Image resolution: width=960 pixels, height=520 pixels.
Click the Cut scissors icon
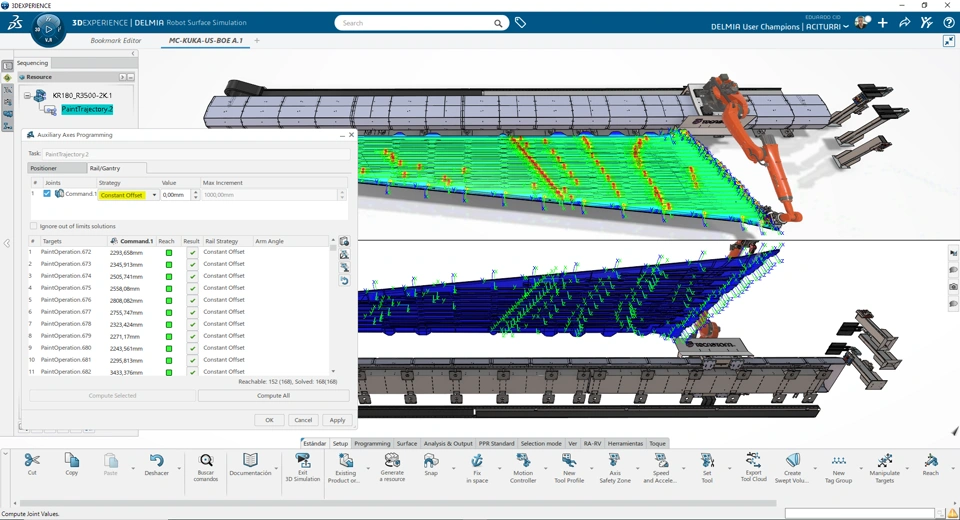[32, 461]
